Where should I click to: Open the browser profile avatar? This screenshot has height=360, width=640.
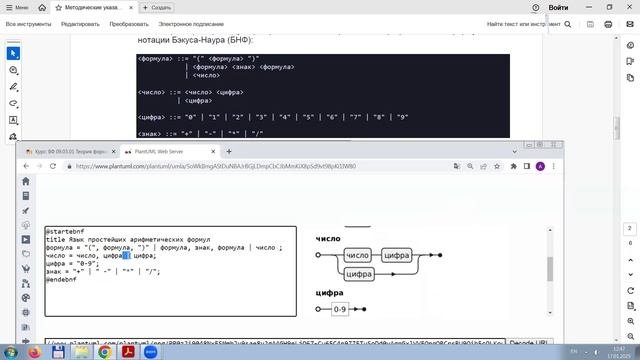pos(540,166)
